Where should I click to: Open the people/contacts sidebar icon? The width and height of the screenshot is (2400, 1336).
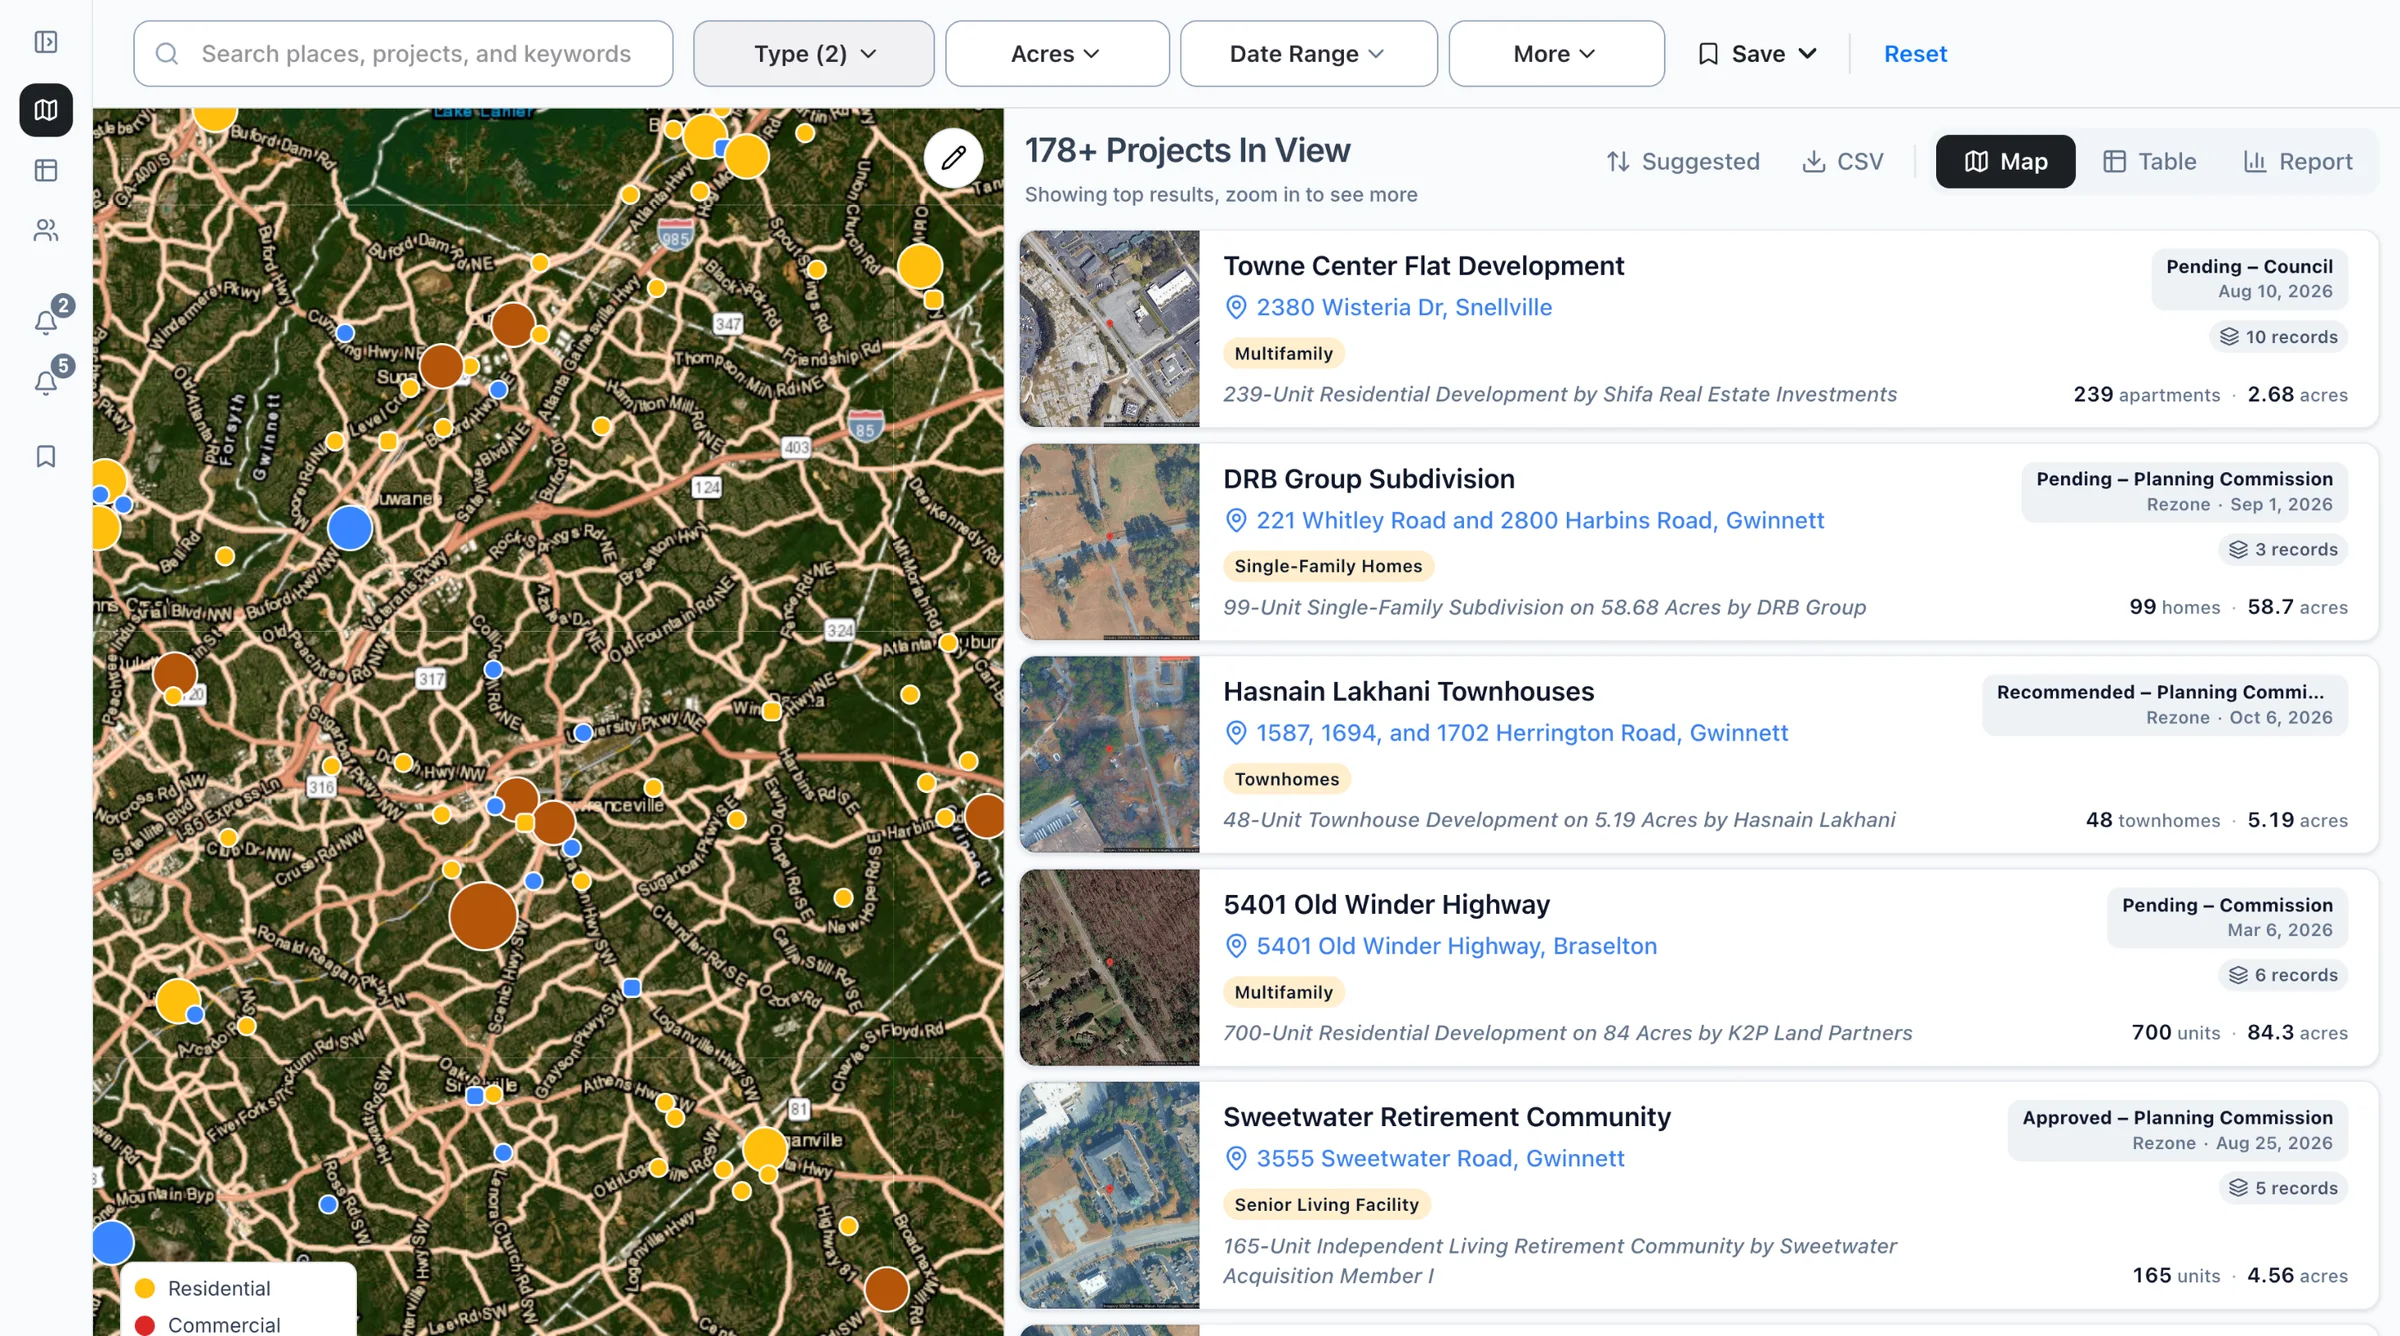pos(46,231)
